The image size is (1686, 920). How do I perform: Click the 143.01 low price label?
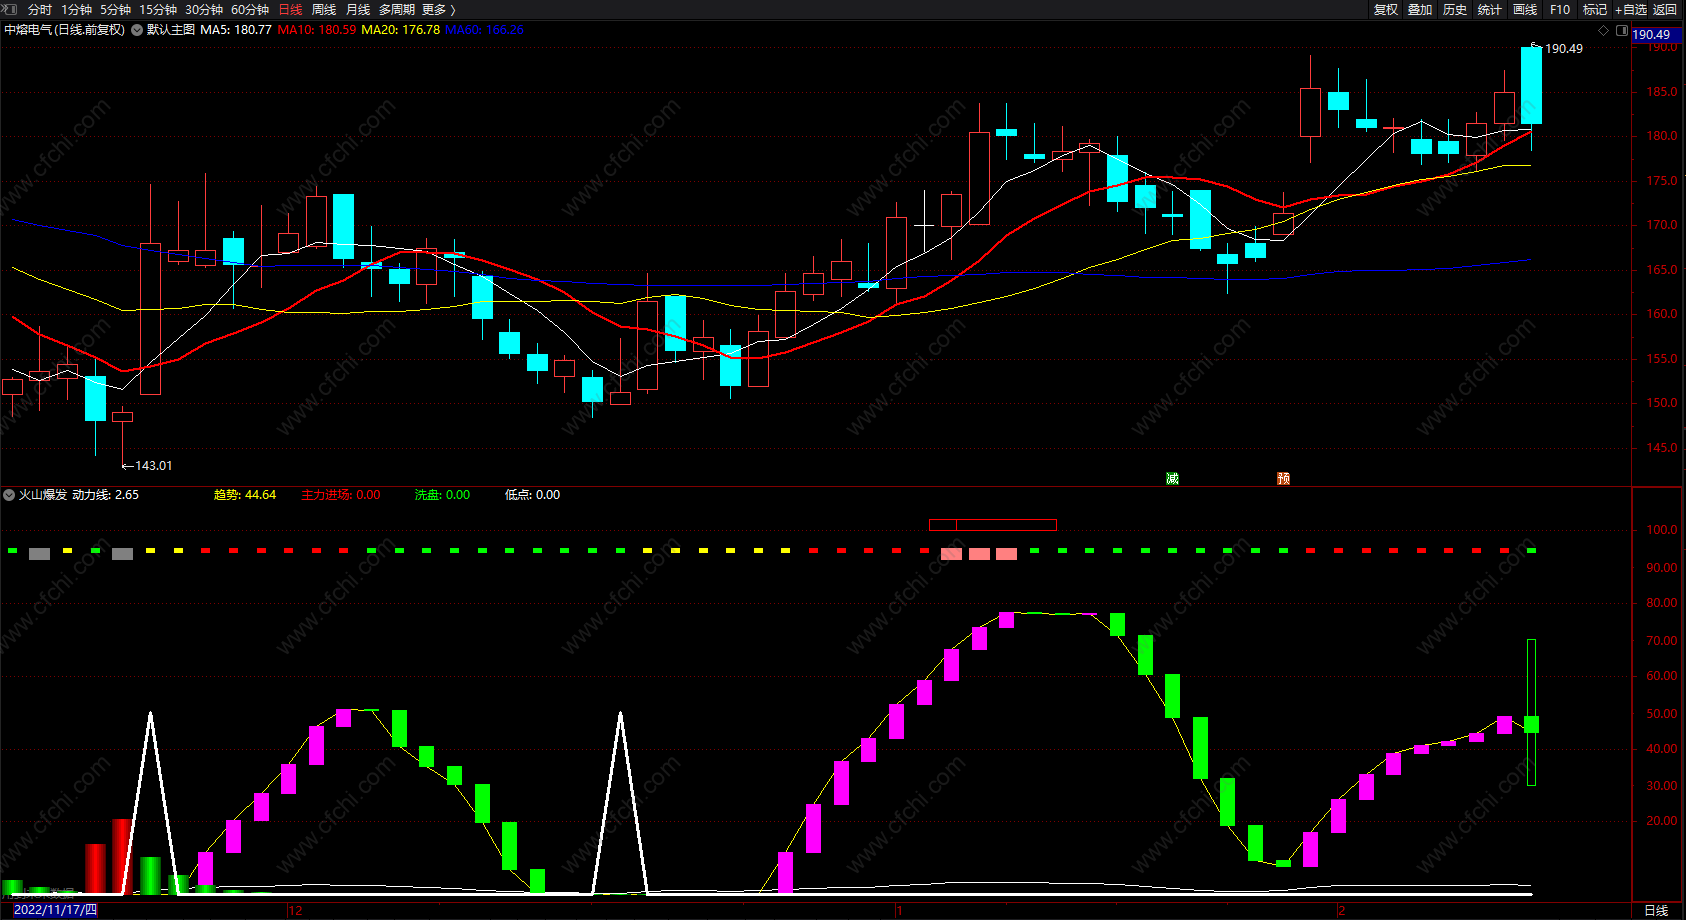tap(153, 466)
